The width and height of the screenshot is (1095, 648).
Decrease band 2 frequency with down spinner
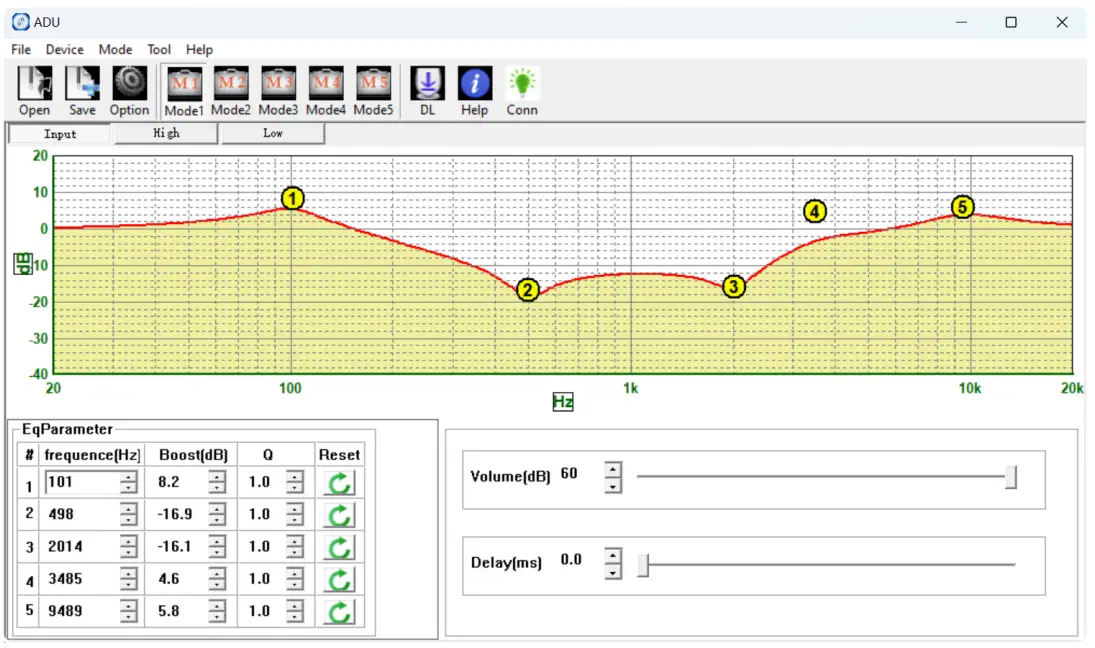pyautogui.click(x=128, y=520)
